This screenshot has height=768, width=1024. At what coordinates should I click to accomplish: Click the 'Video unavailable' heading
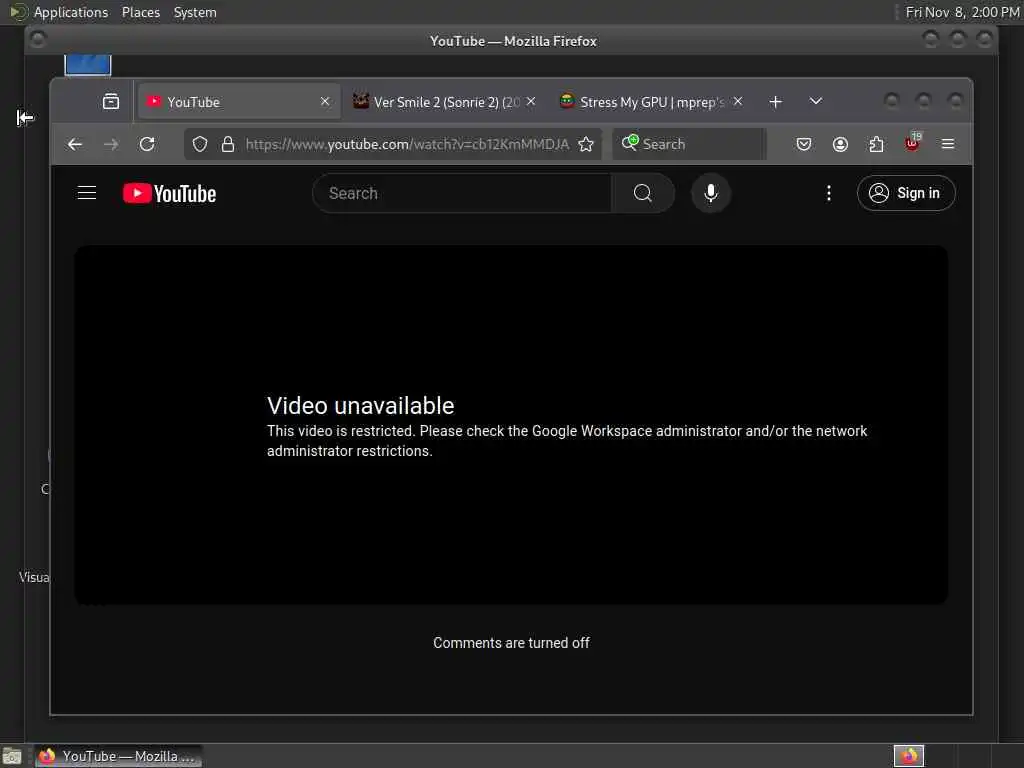tap(360, 406)
